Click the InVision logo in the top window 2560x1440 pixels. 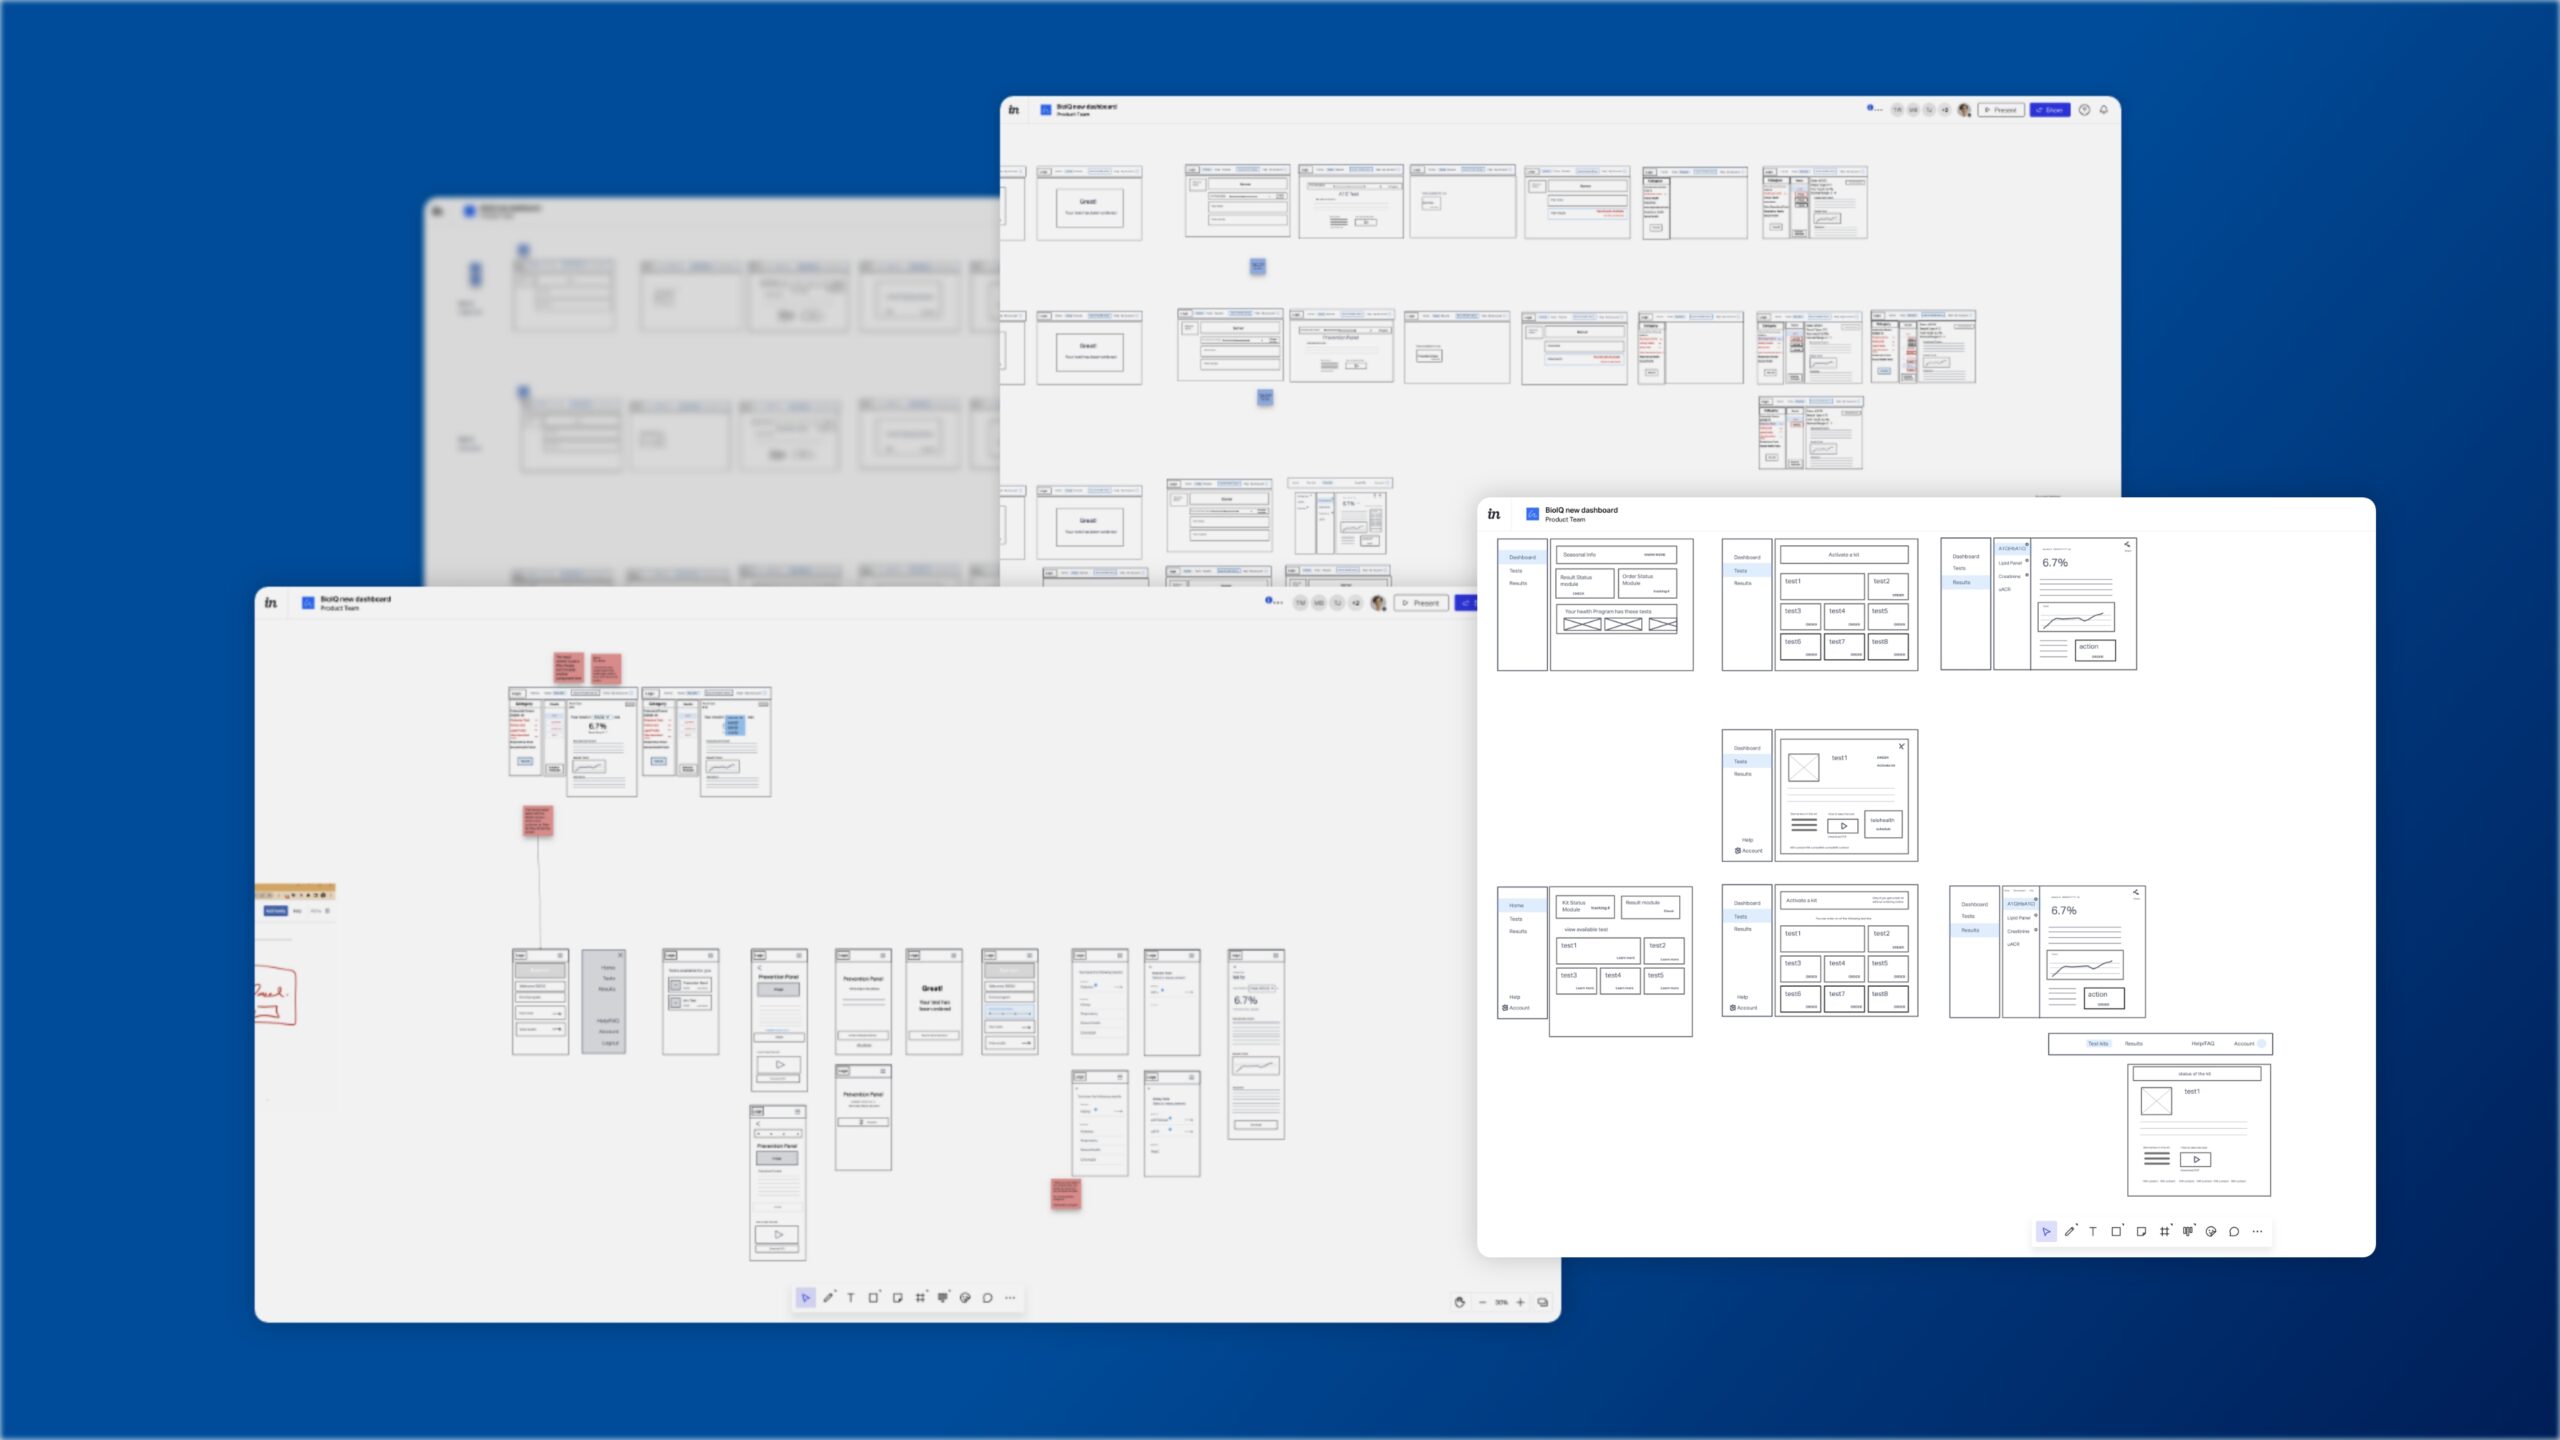1014,110
